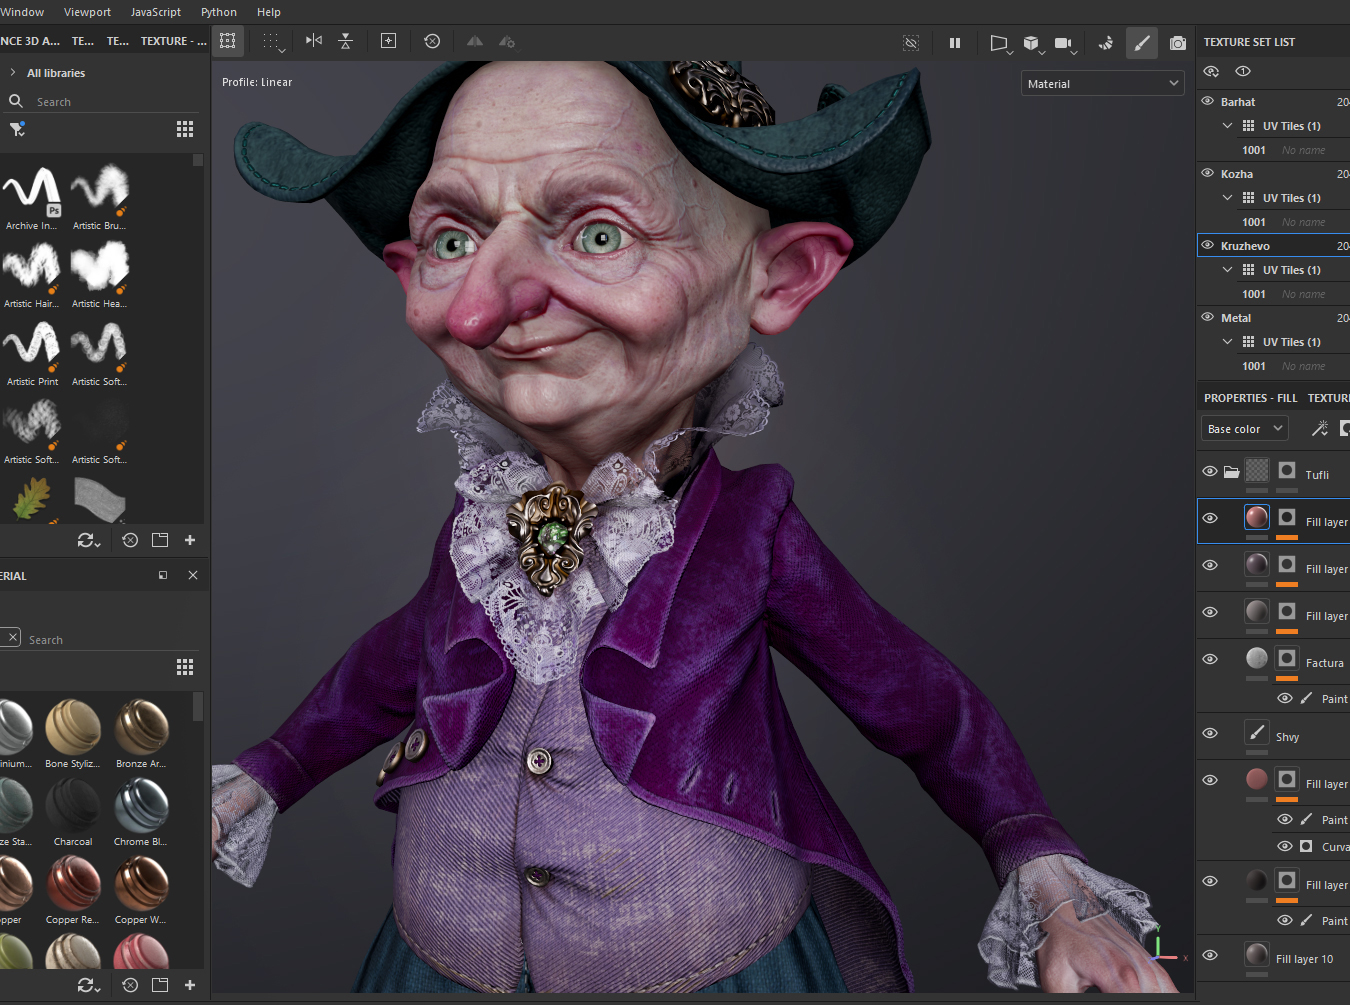The image size is (1350, 1005).
Task: Switch brush assets to grid view
Action: [185, 129]
